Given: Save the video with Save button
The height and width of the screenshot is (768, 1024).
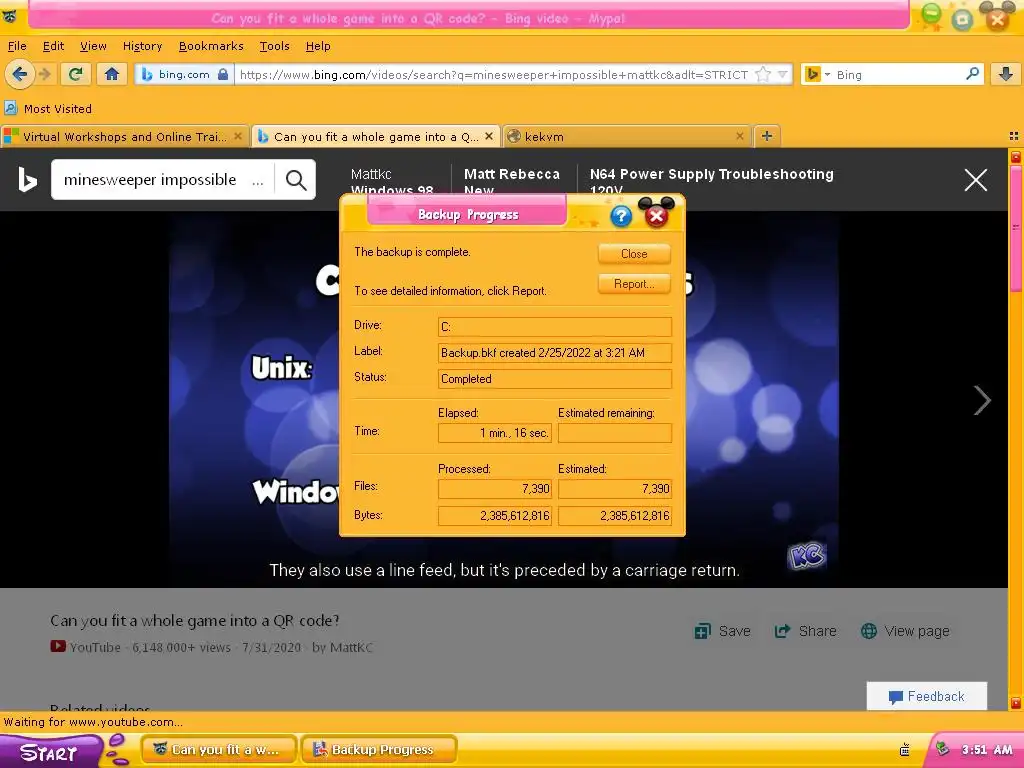Looking at the screenshot, I should coord(722,631).
